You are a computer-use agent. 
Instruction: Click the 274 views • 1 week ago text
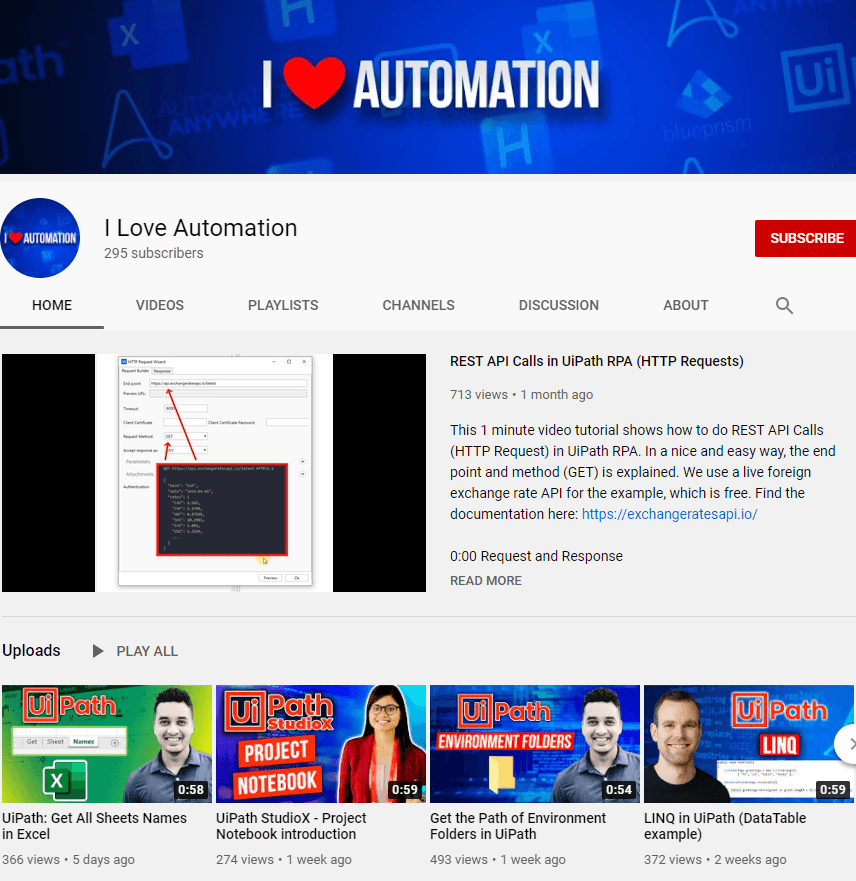[284, 859]
